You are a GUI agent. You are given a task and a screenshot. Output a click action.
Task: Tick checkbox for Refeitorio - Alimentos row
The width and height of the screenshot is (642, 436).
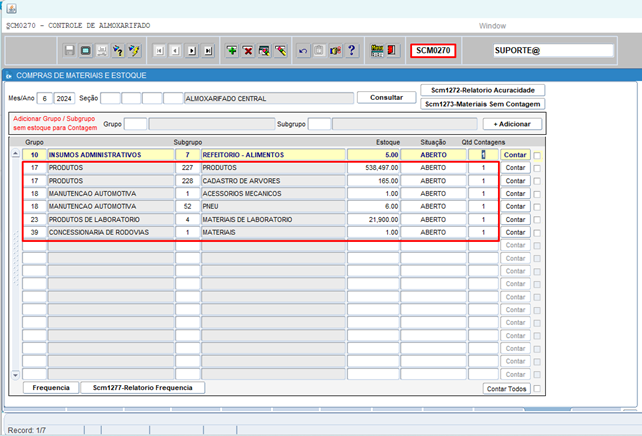[537, 155]
